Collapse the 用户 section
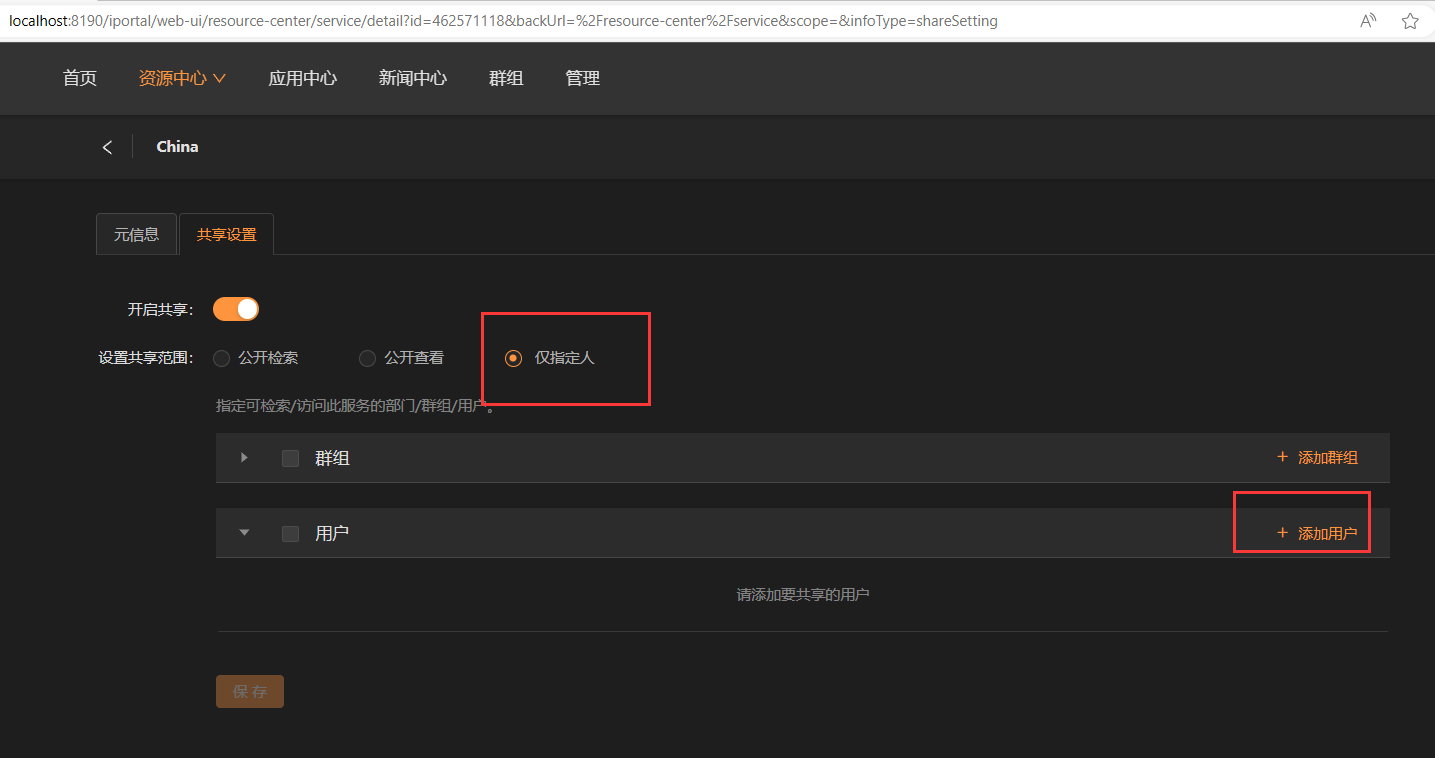Viewport: 1435px width, 758px height. point(244,532)
